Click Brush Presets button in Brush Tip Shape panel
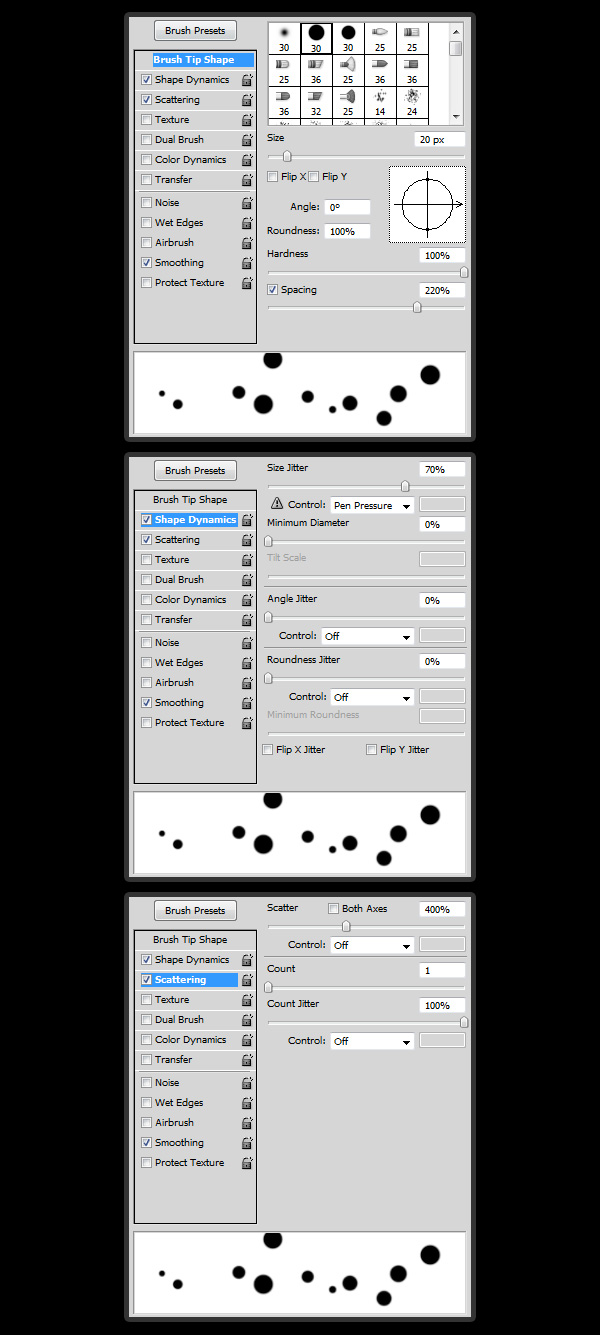The width and height of the screenshot is (600, 1335). pyautogui.click(x=195, y=31)
